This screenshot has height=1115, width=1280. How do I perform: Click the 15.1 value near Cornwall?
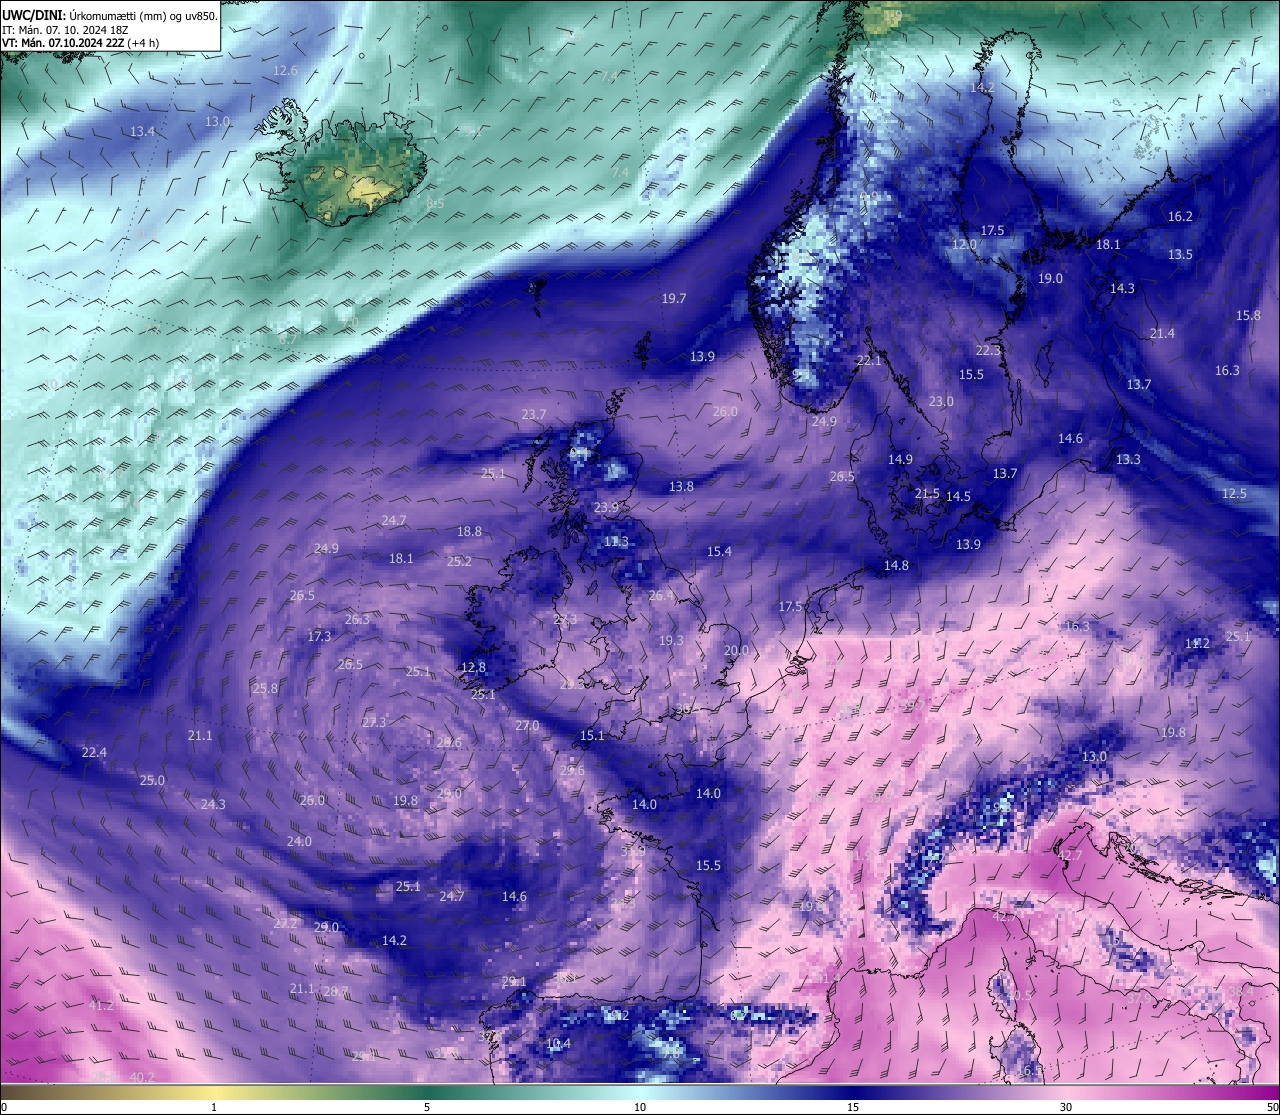pos(592,736)
